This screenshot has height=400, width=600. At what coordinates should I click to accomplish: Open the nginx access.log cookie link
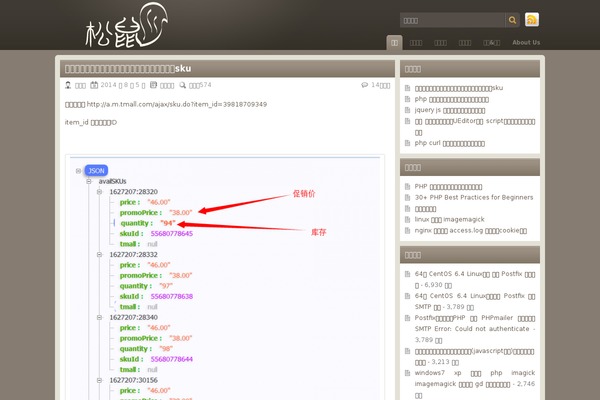click(x=471, y=230)
